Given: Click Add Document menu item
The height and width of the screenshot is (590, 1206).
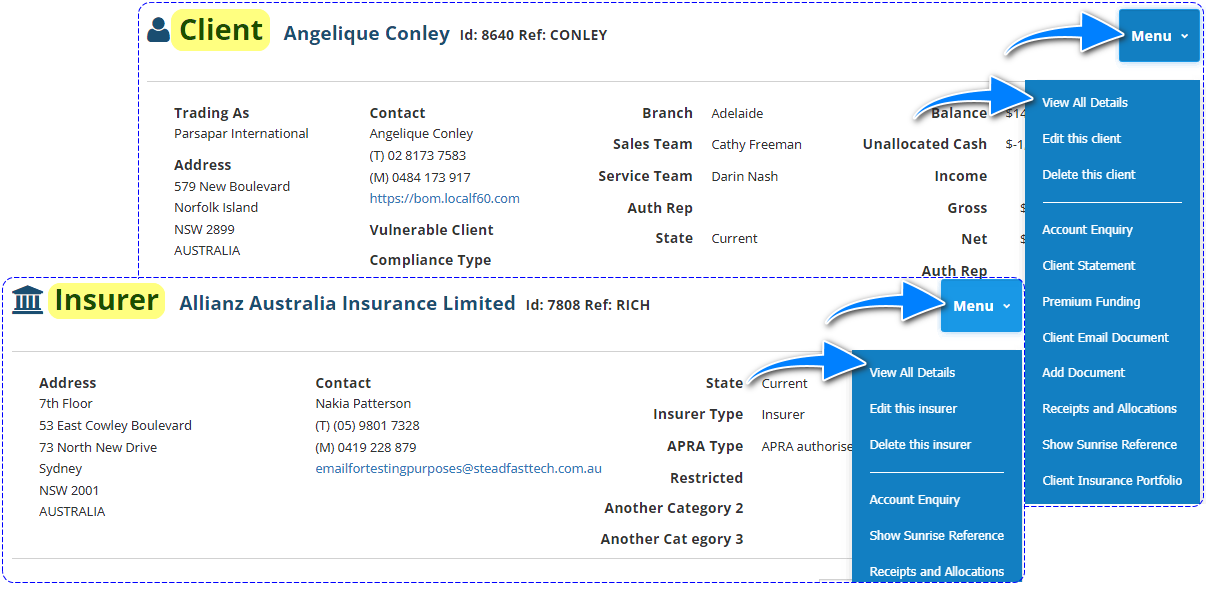Looking at the screenshot, I should (1083, 372).
